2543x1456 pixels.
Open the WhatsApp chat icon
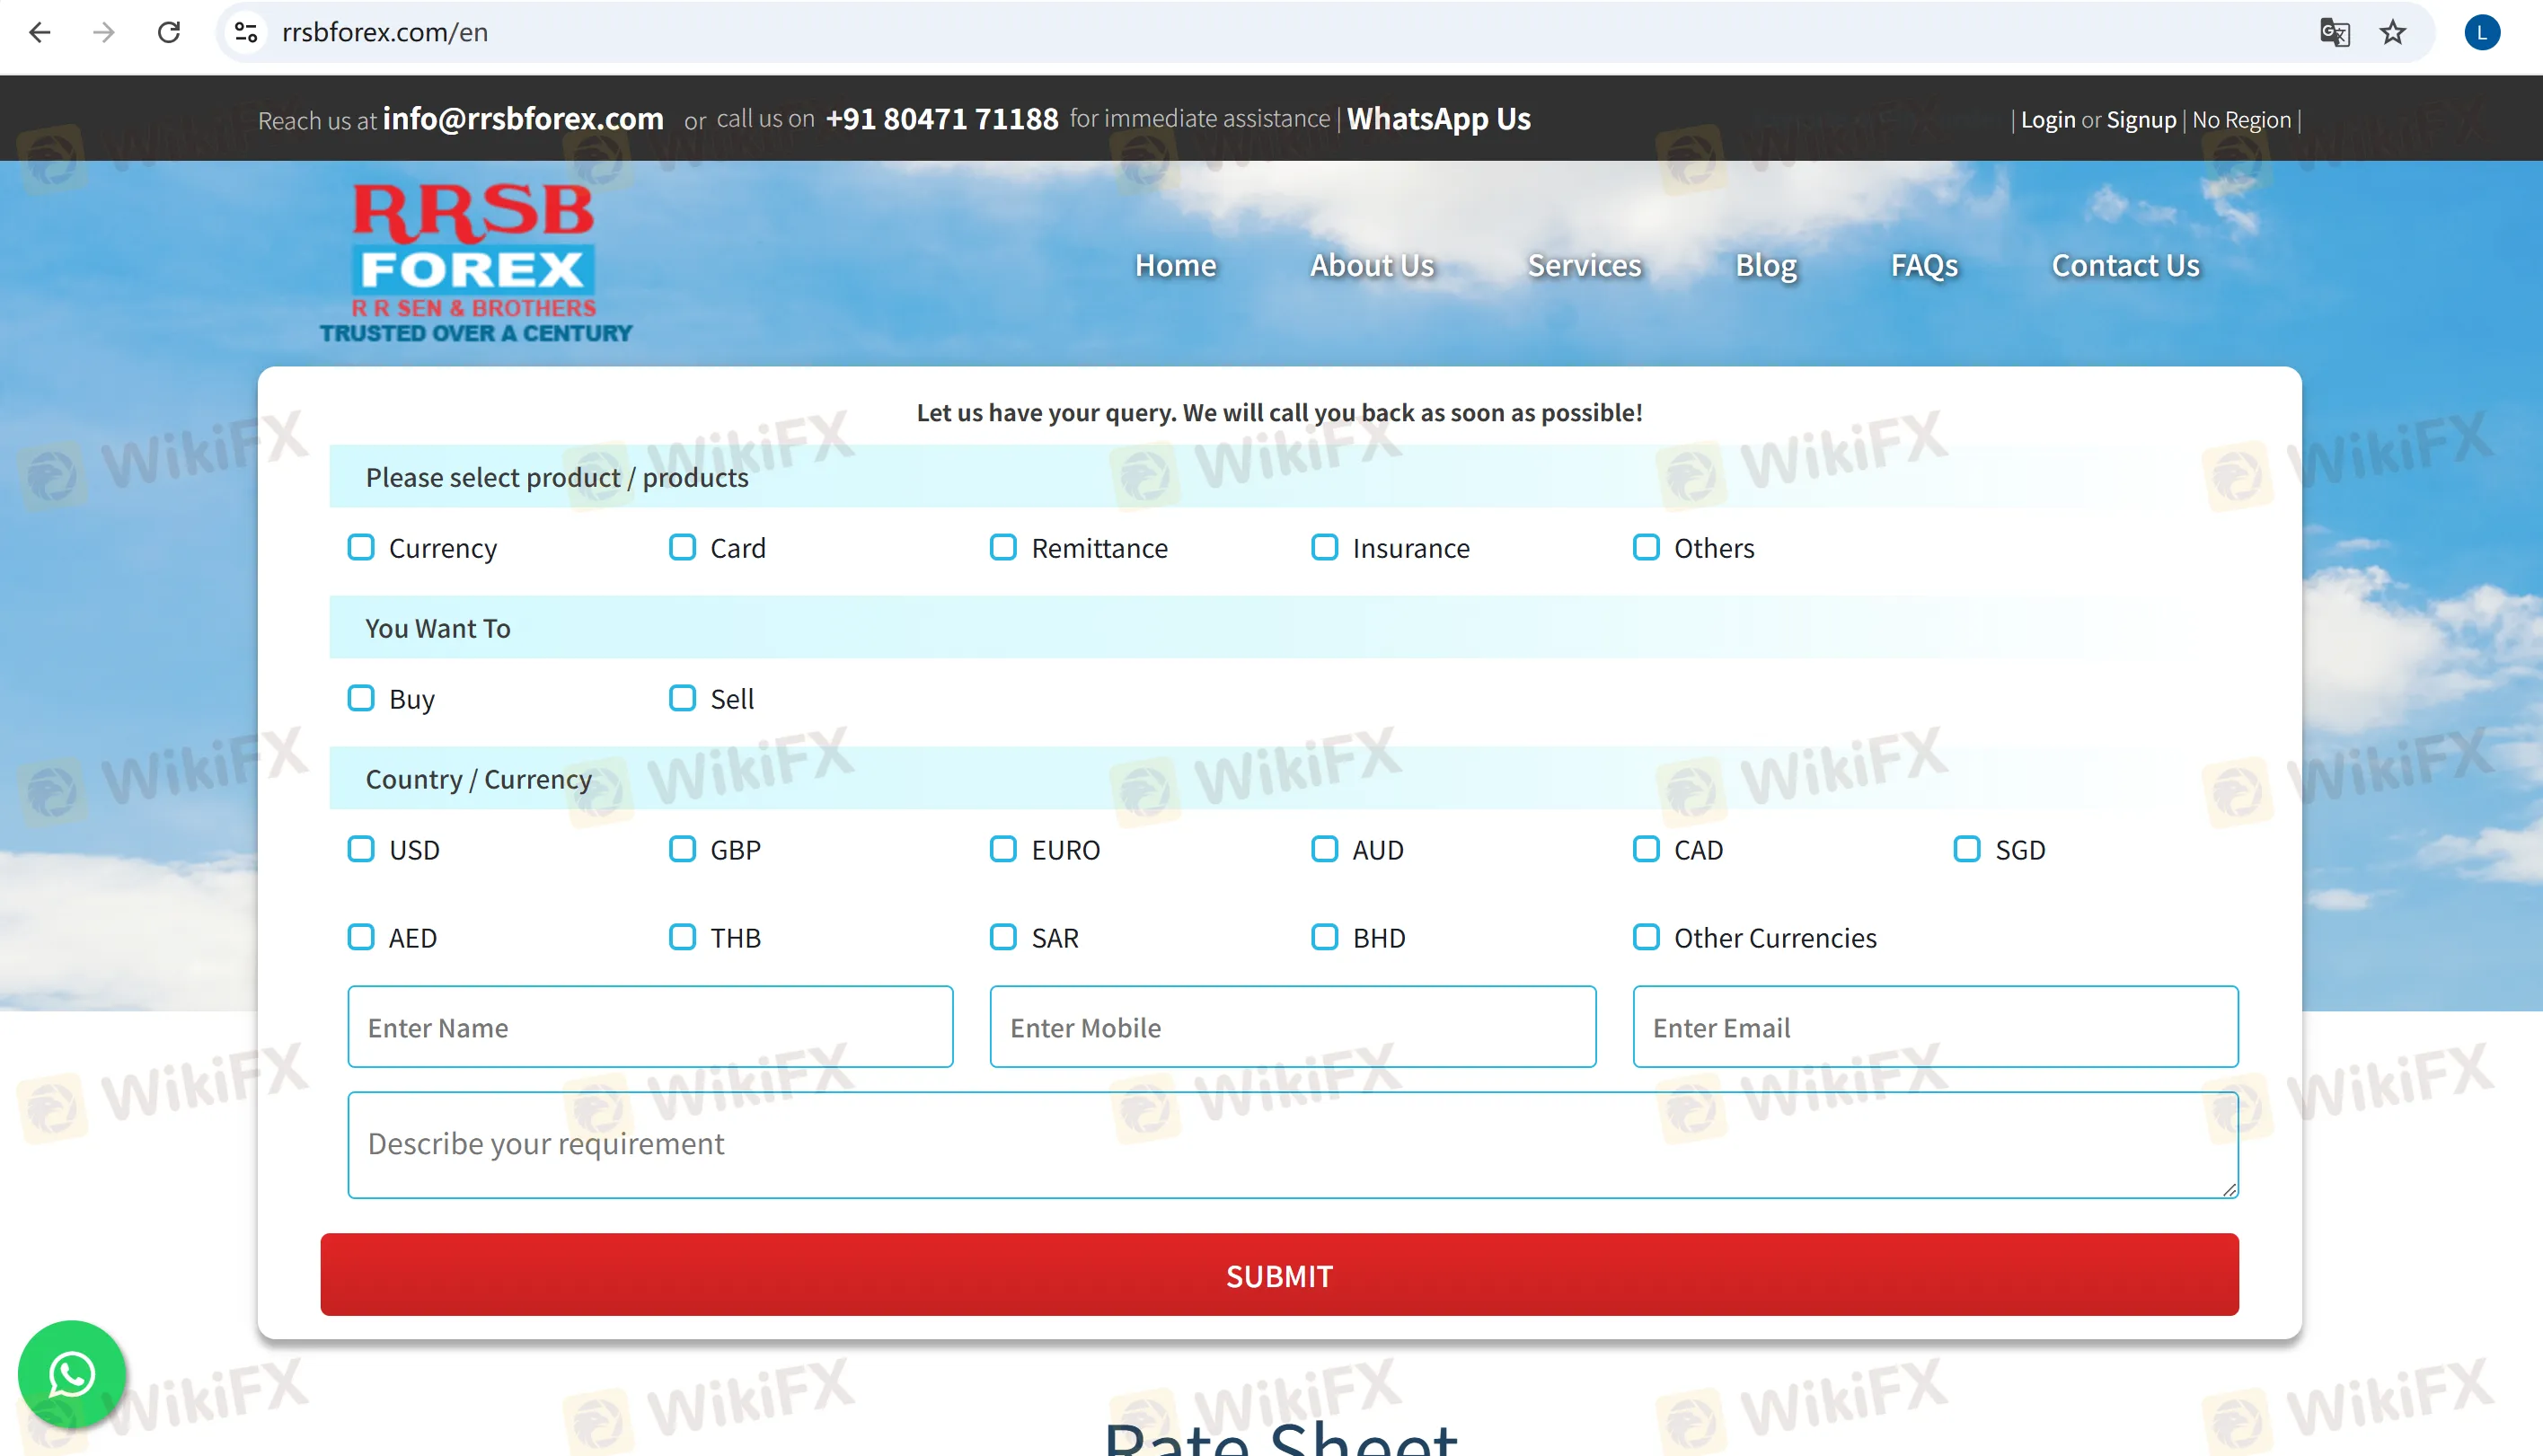click(71, 1374)
